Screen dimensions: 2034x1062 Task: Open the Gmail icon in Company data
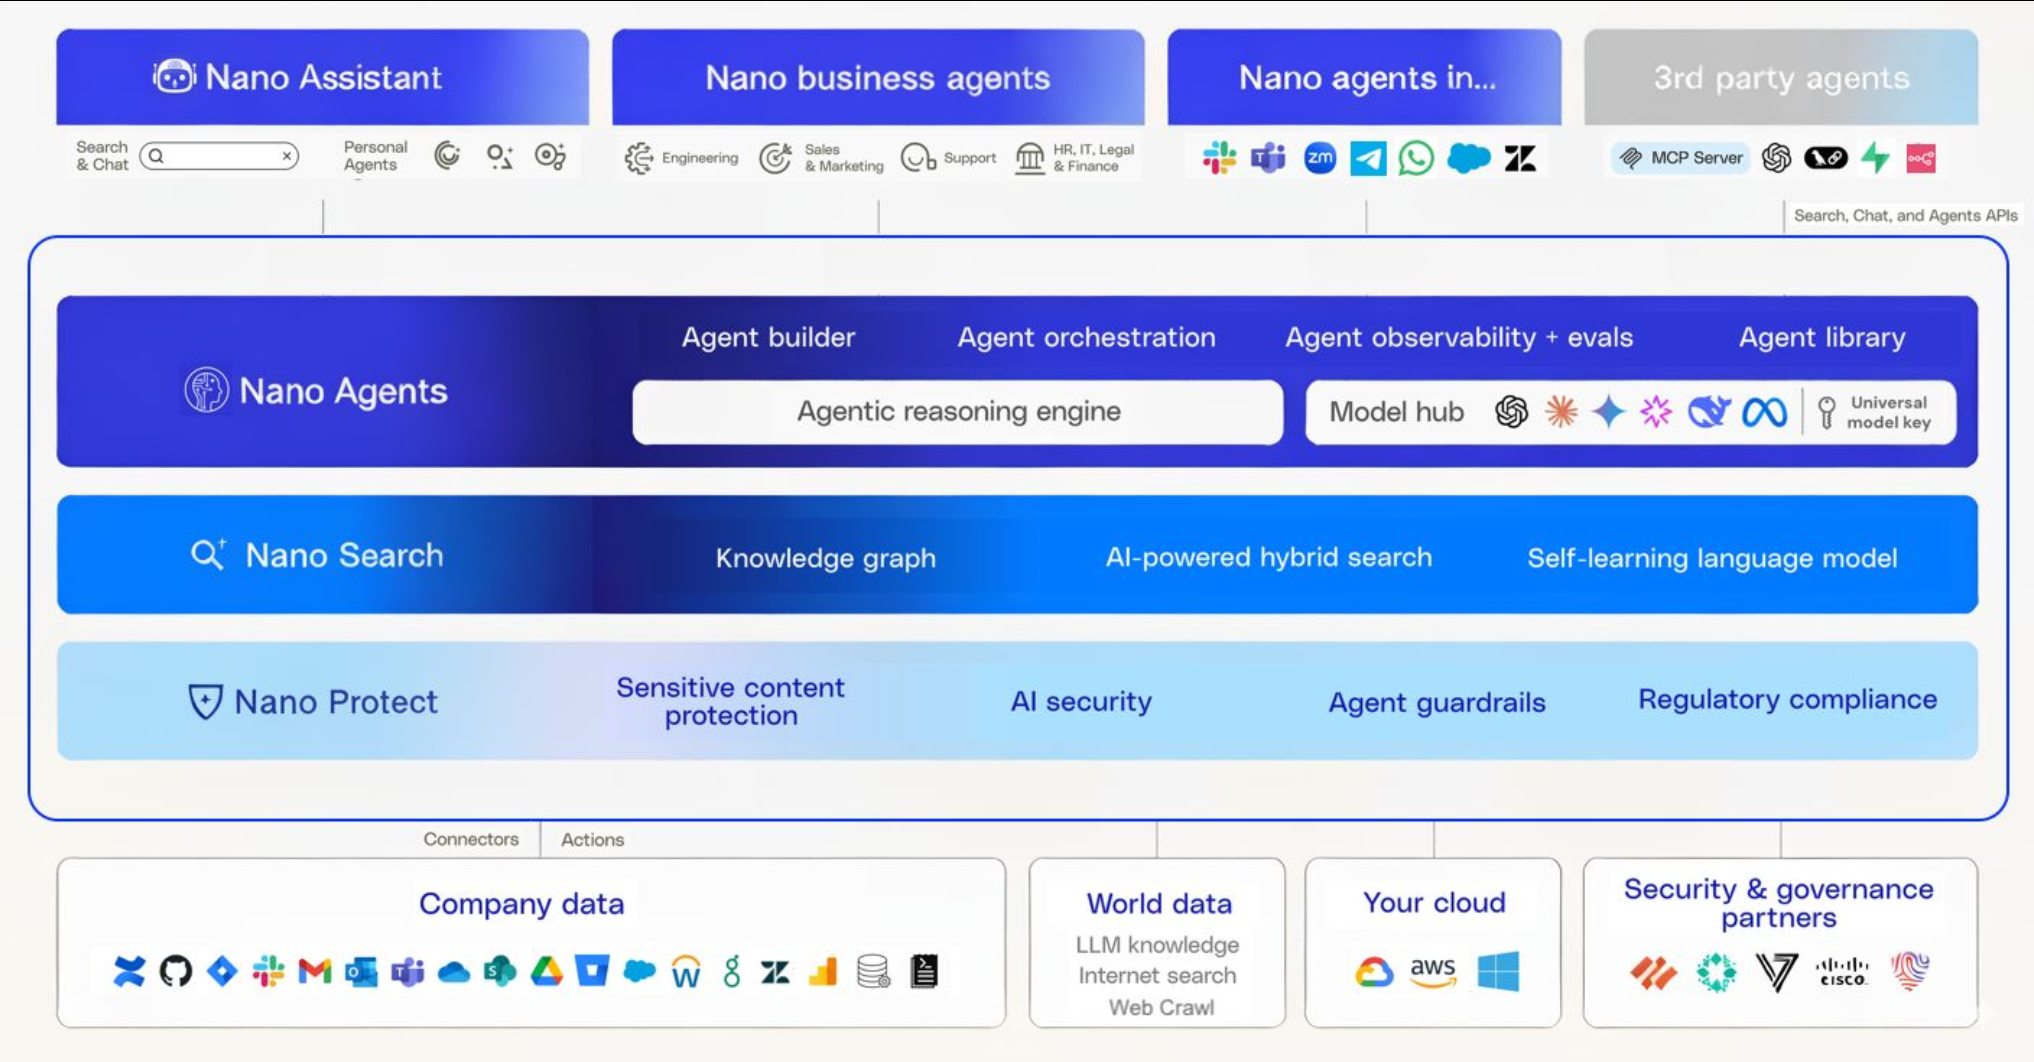pyautogui.click(x=315, y=971)
